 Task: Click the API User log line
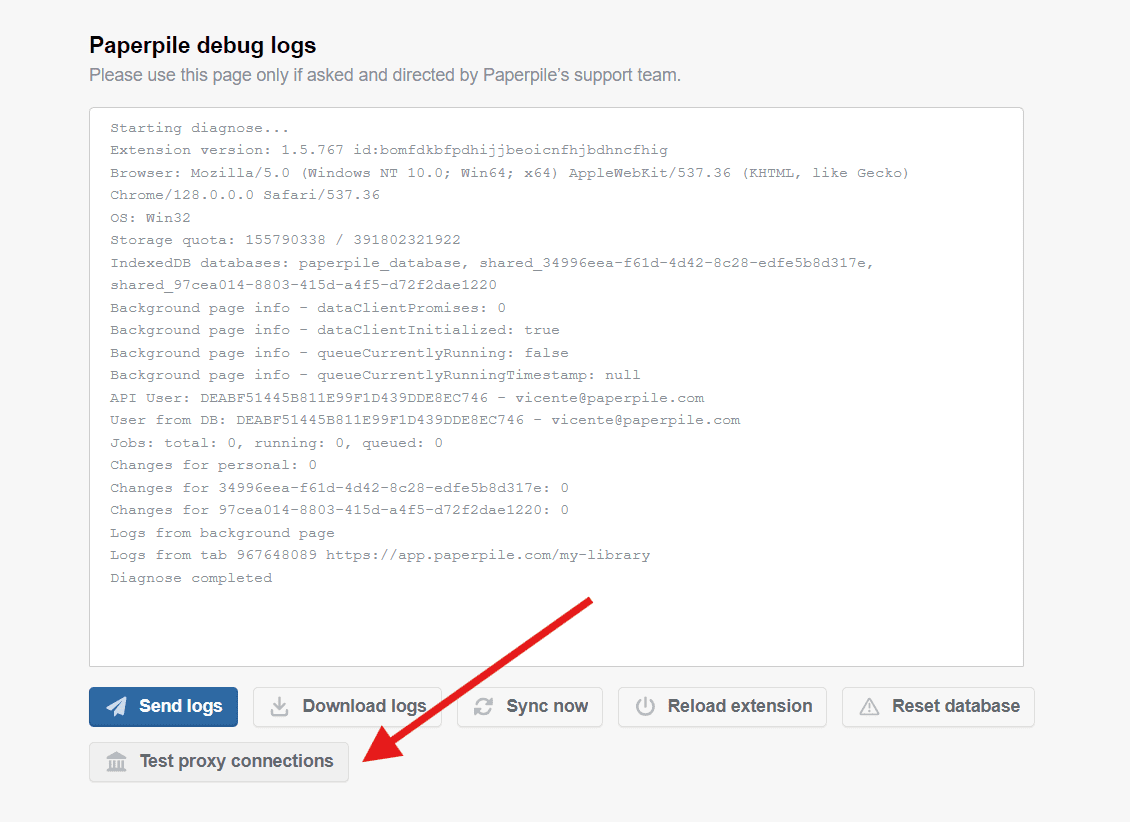[407, 398]
